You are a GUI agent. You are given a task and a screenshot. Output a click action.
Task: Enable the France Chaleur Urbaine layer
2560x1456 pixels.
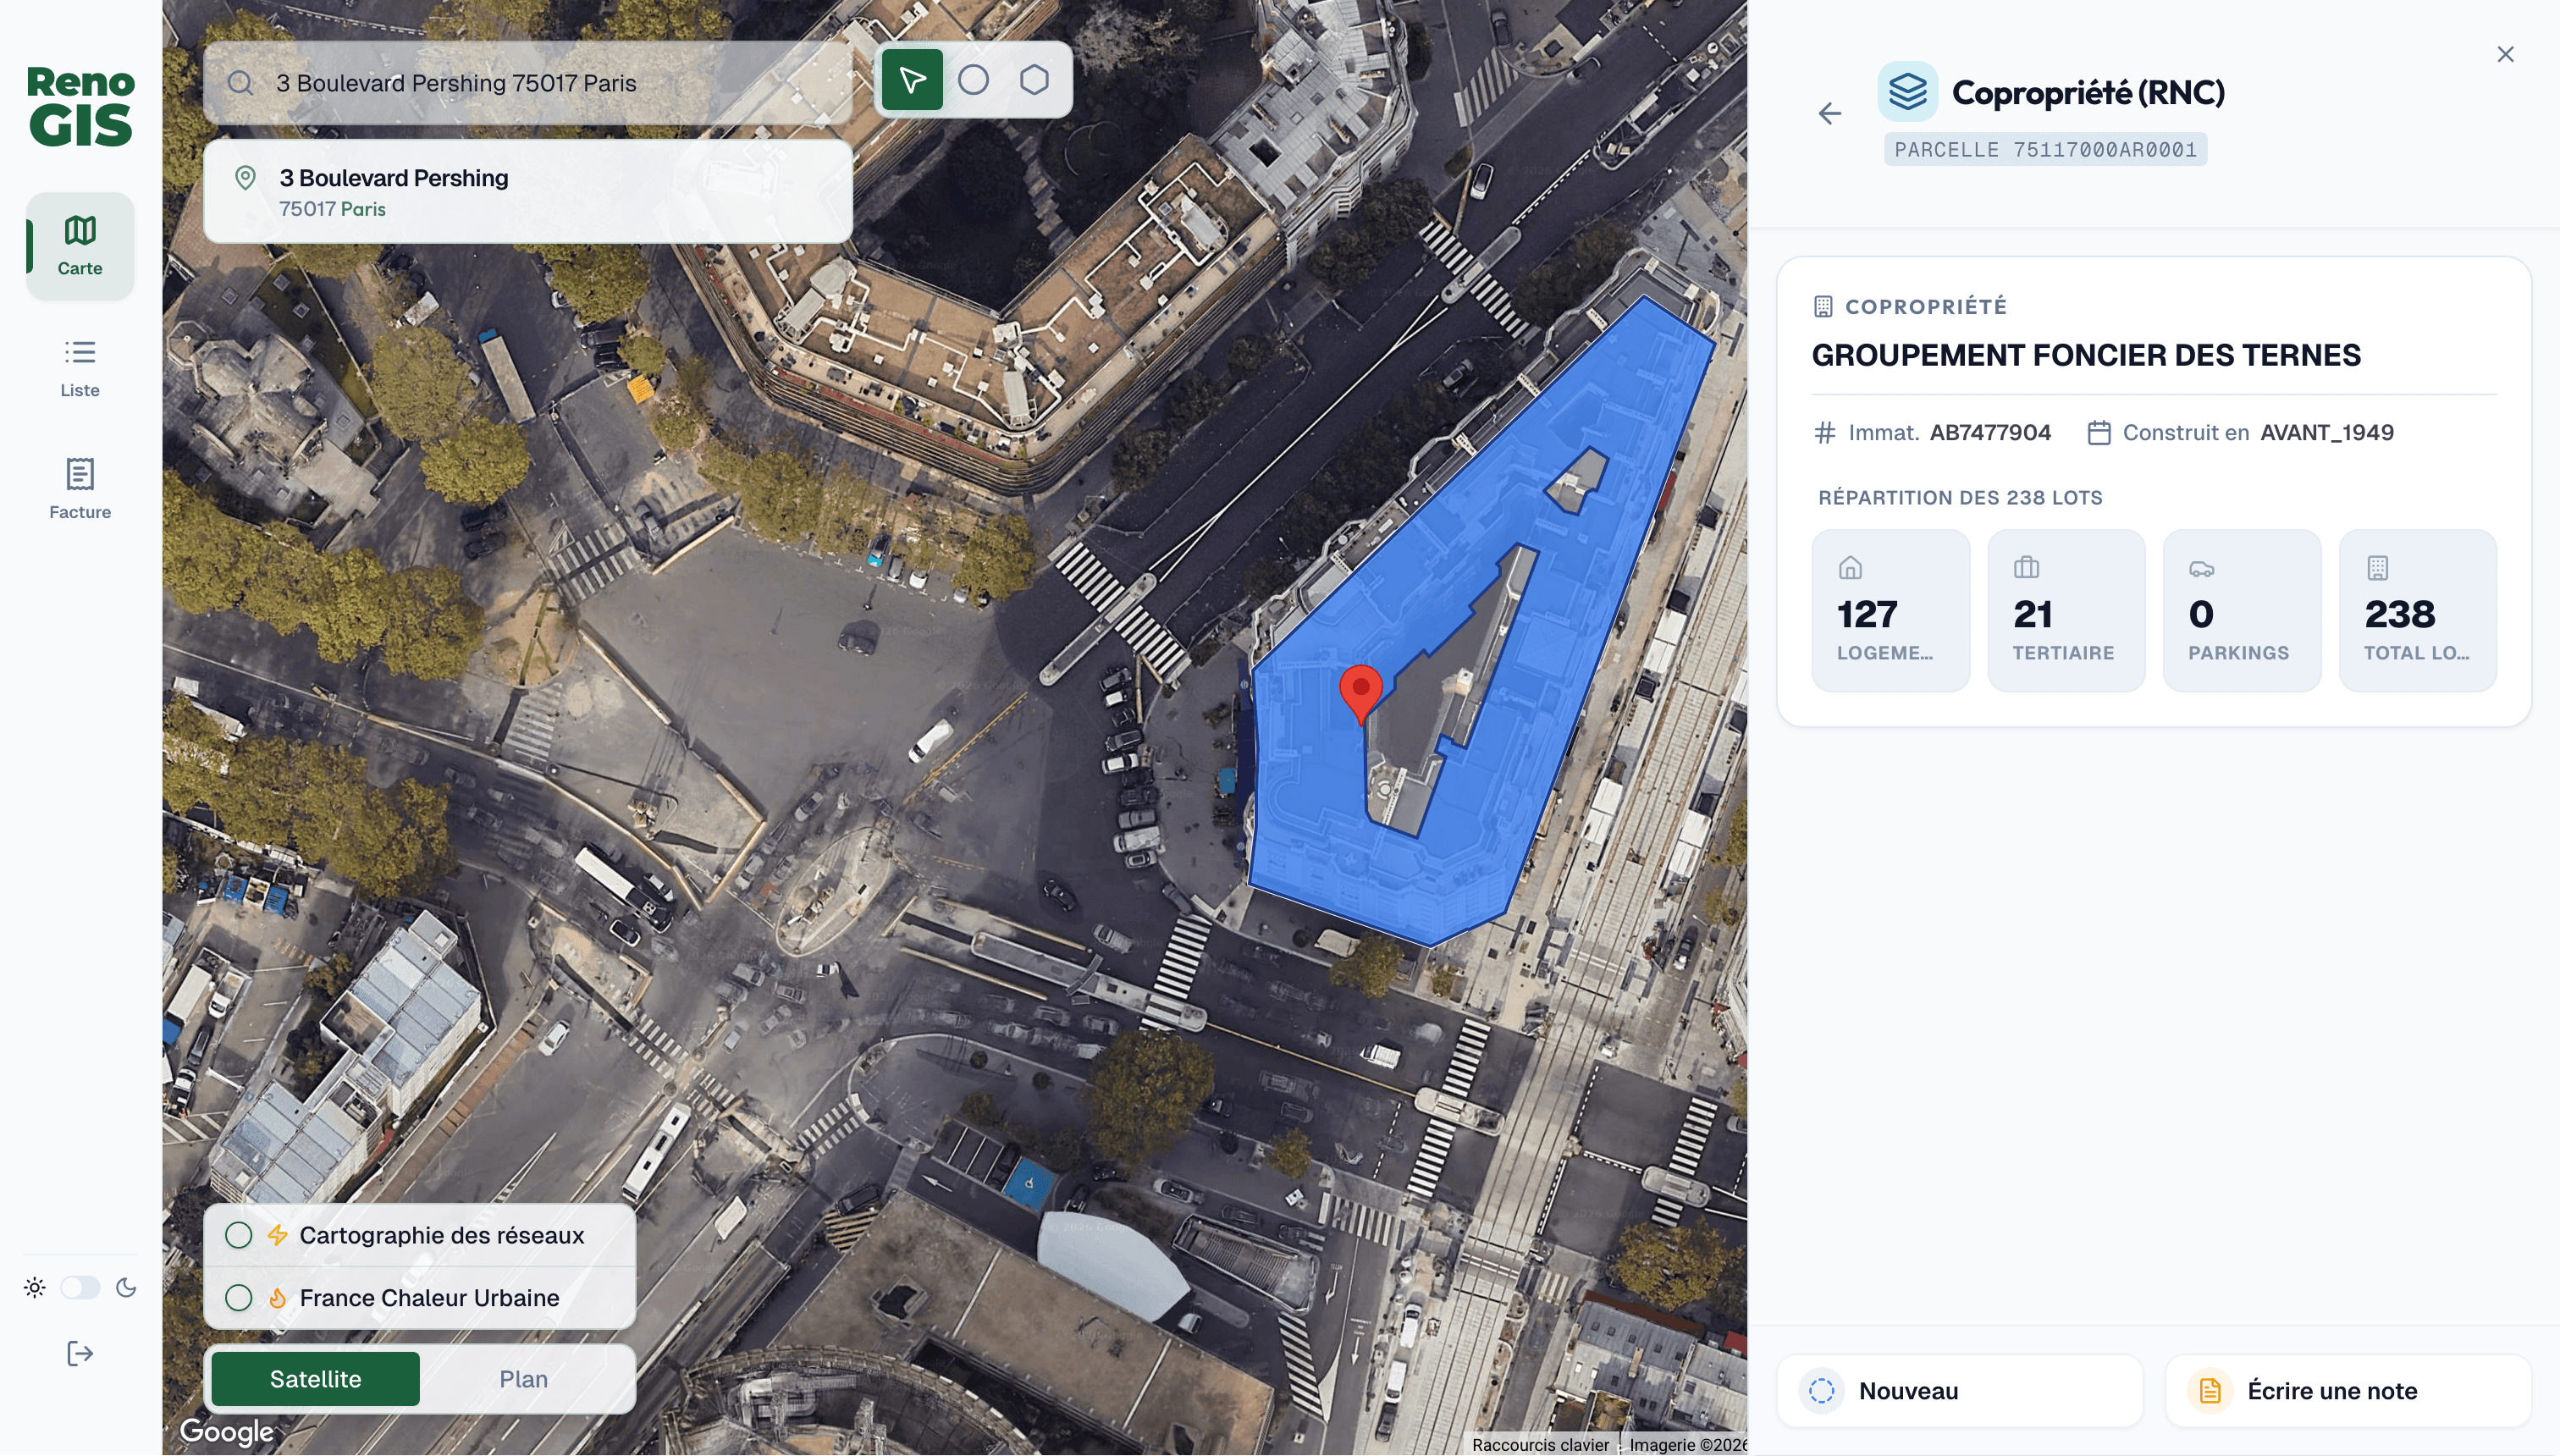tap(239, 1298)
